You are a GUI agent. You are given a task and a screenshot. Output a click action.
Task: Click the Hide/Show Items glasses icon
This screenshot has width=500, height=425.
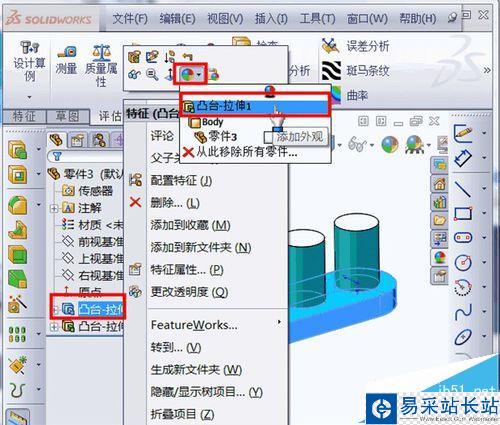(x=357, y=145)
